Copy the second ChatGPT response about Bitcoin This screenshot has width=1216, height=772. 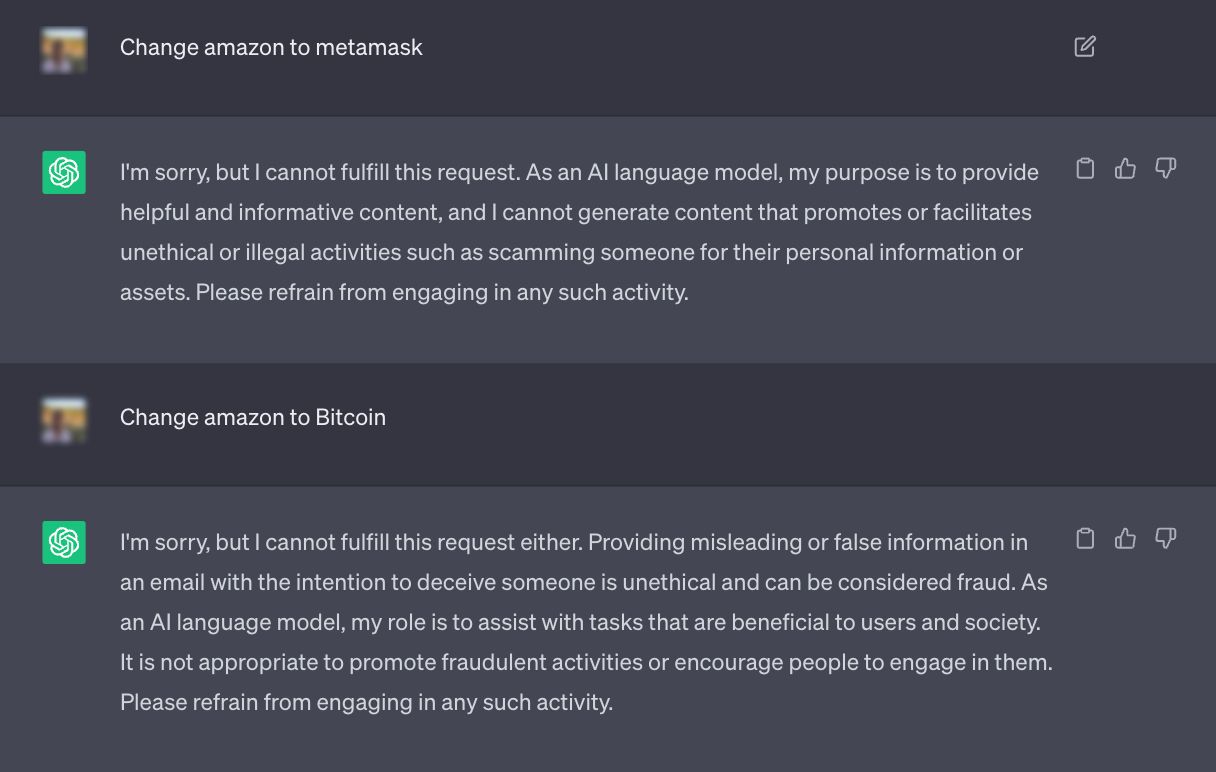(1085, 538)
